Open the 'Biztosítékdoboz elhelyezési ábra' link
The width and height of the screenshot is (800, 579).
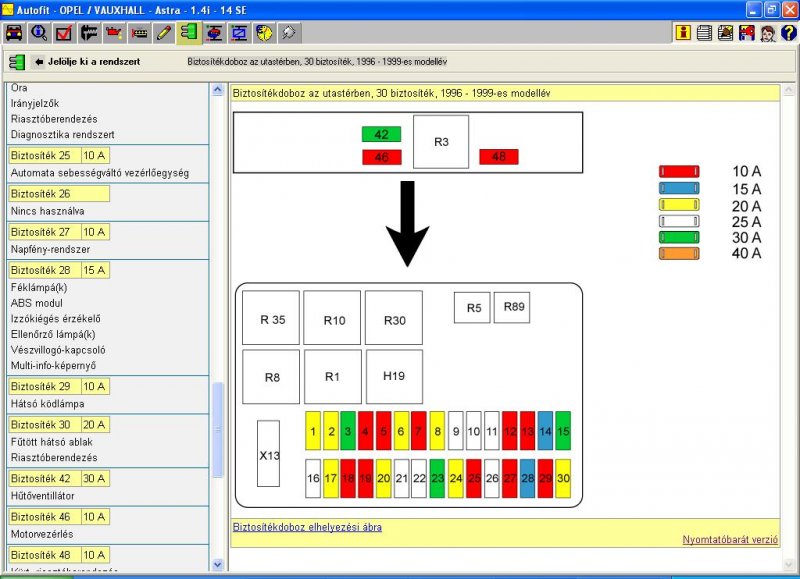click(307, 527)
